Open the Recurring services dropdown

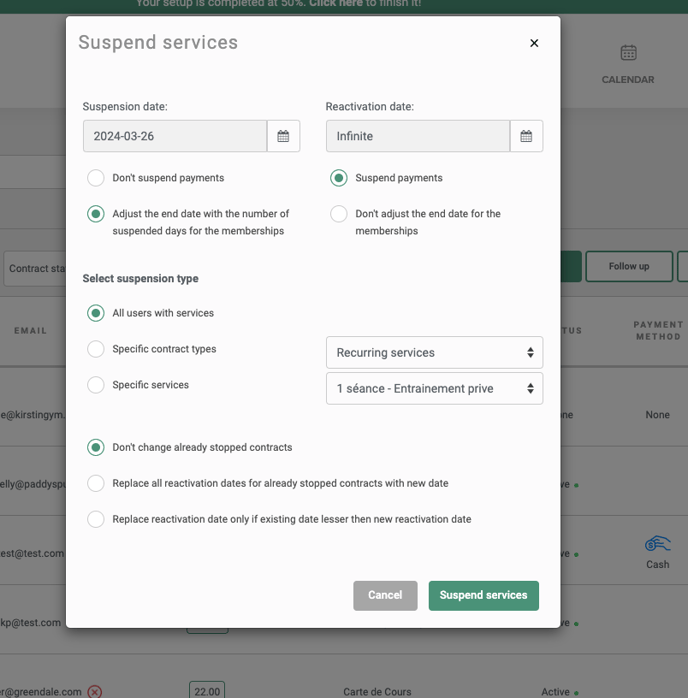434,353
